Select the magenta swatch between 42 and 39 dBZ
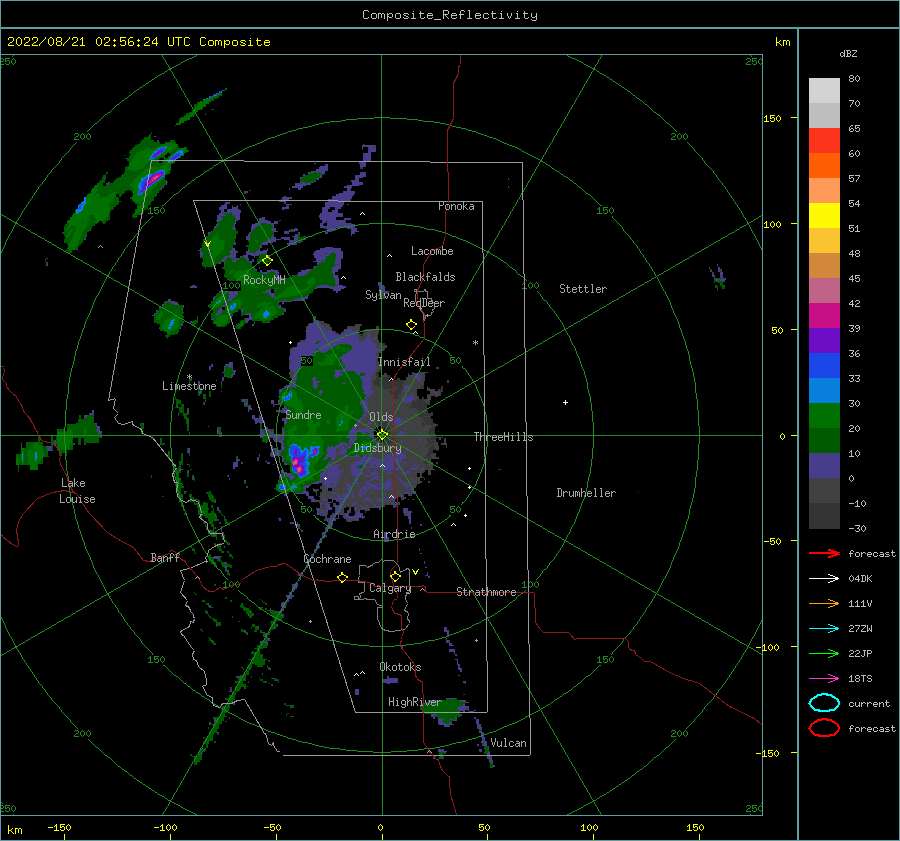 coord(824,316)
